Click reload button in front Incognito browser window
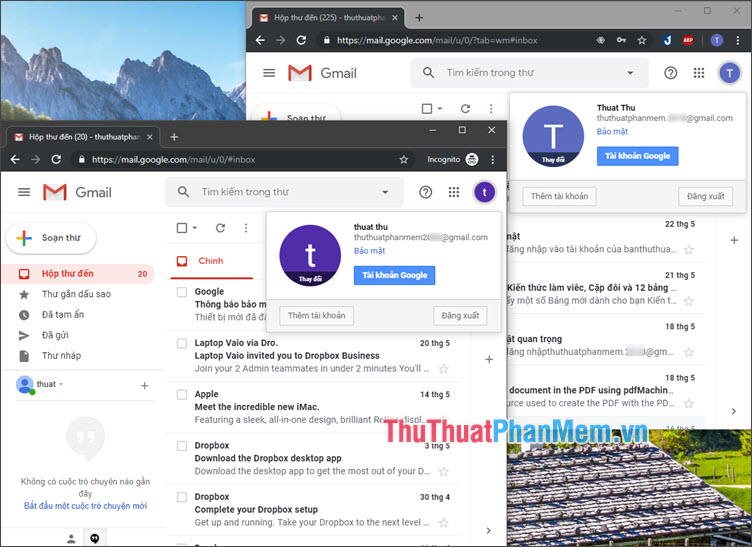The width and height of the screenshot is (752, 547). point(56,160)
